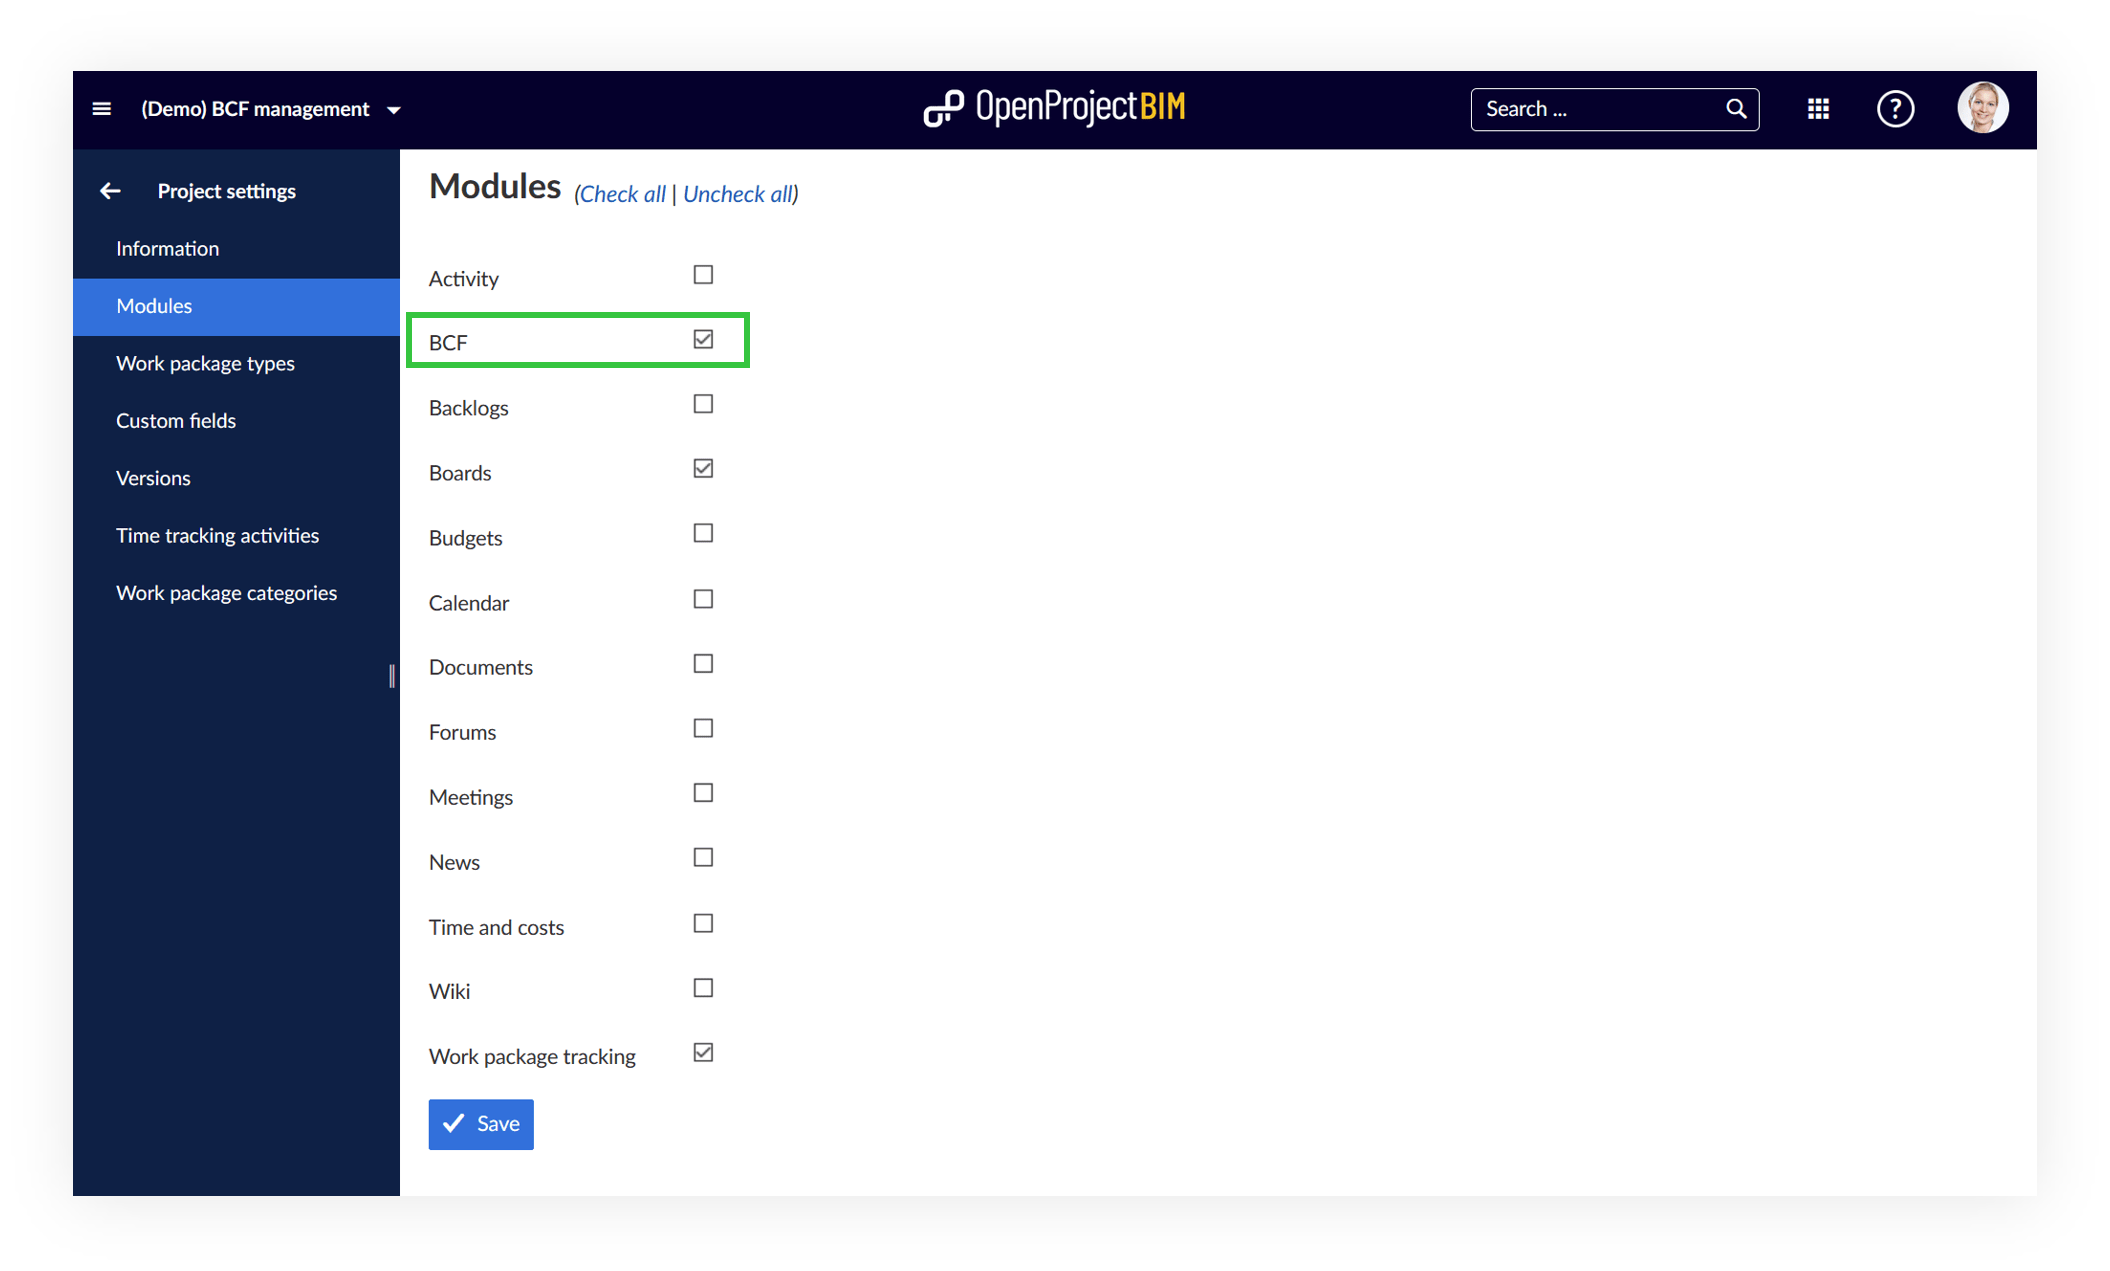Click the Save button

[x=482, y=1122]
